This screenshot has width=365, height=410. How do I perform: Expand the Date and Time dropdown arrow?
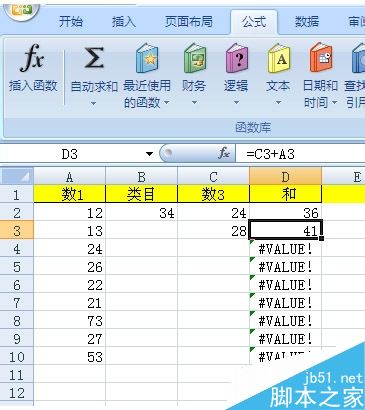tap(335, 102)
